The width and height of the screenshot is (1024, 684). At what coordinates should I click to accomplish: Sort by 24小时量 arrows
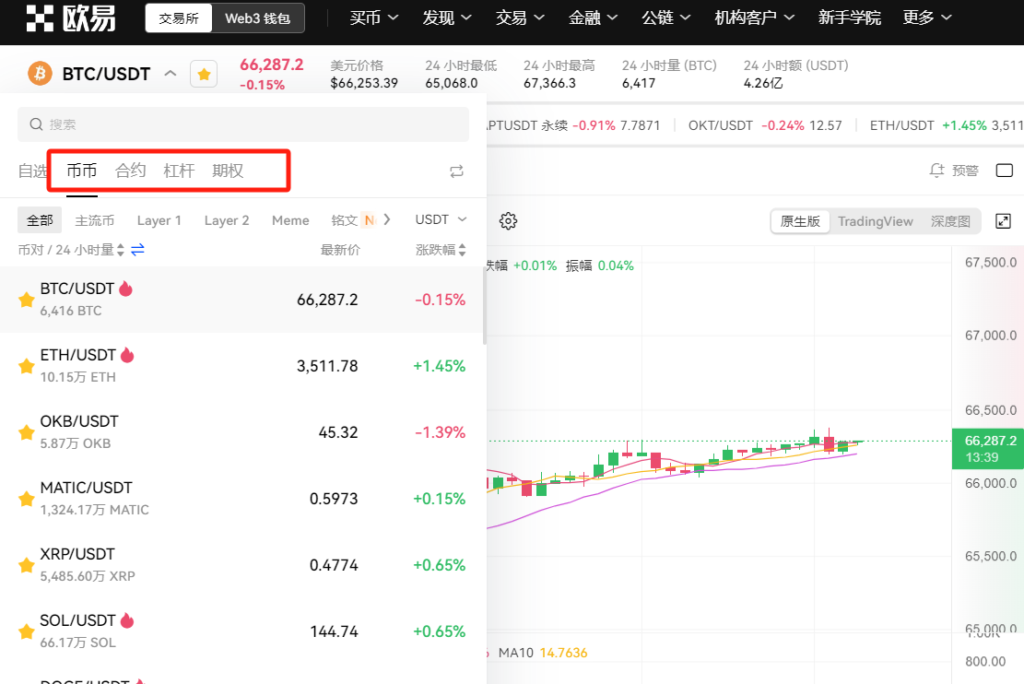[x=120, y=250]
